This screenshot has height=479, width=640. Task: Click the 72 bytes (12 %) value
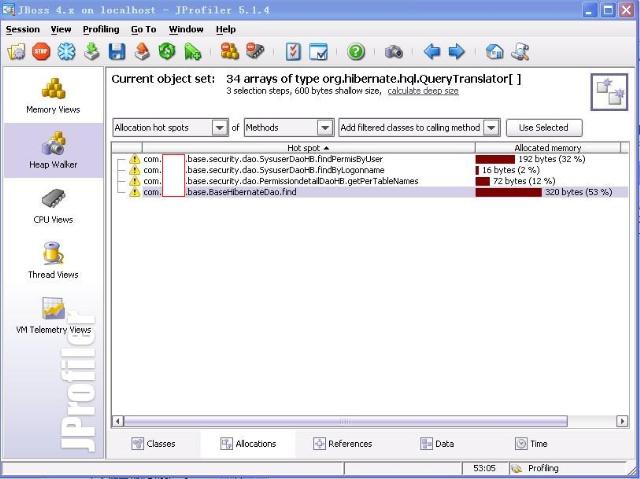[524, 181]
